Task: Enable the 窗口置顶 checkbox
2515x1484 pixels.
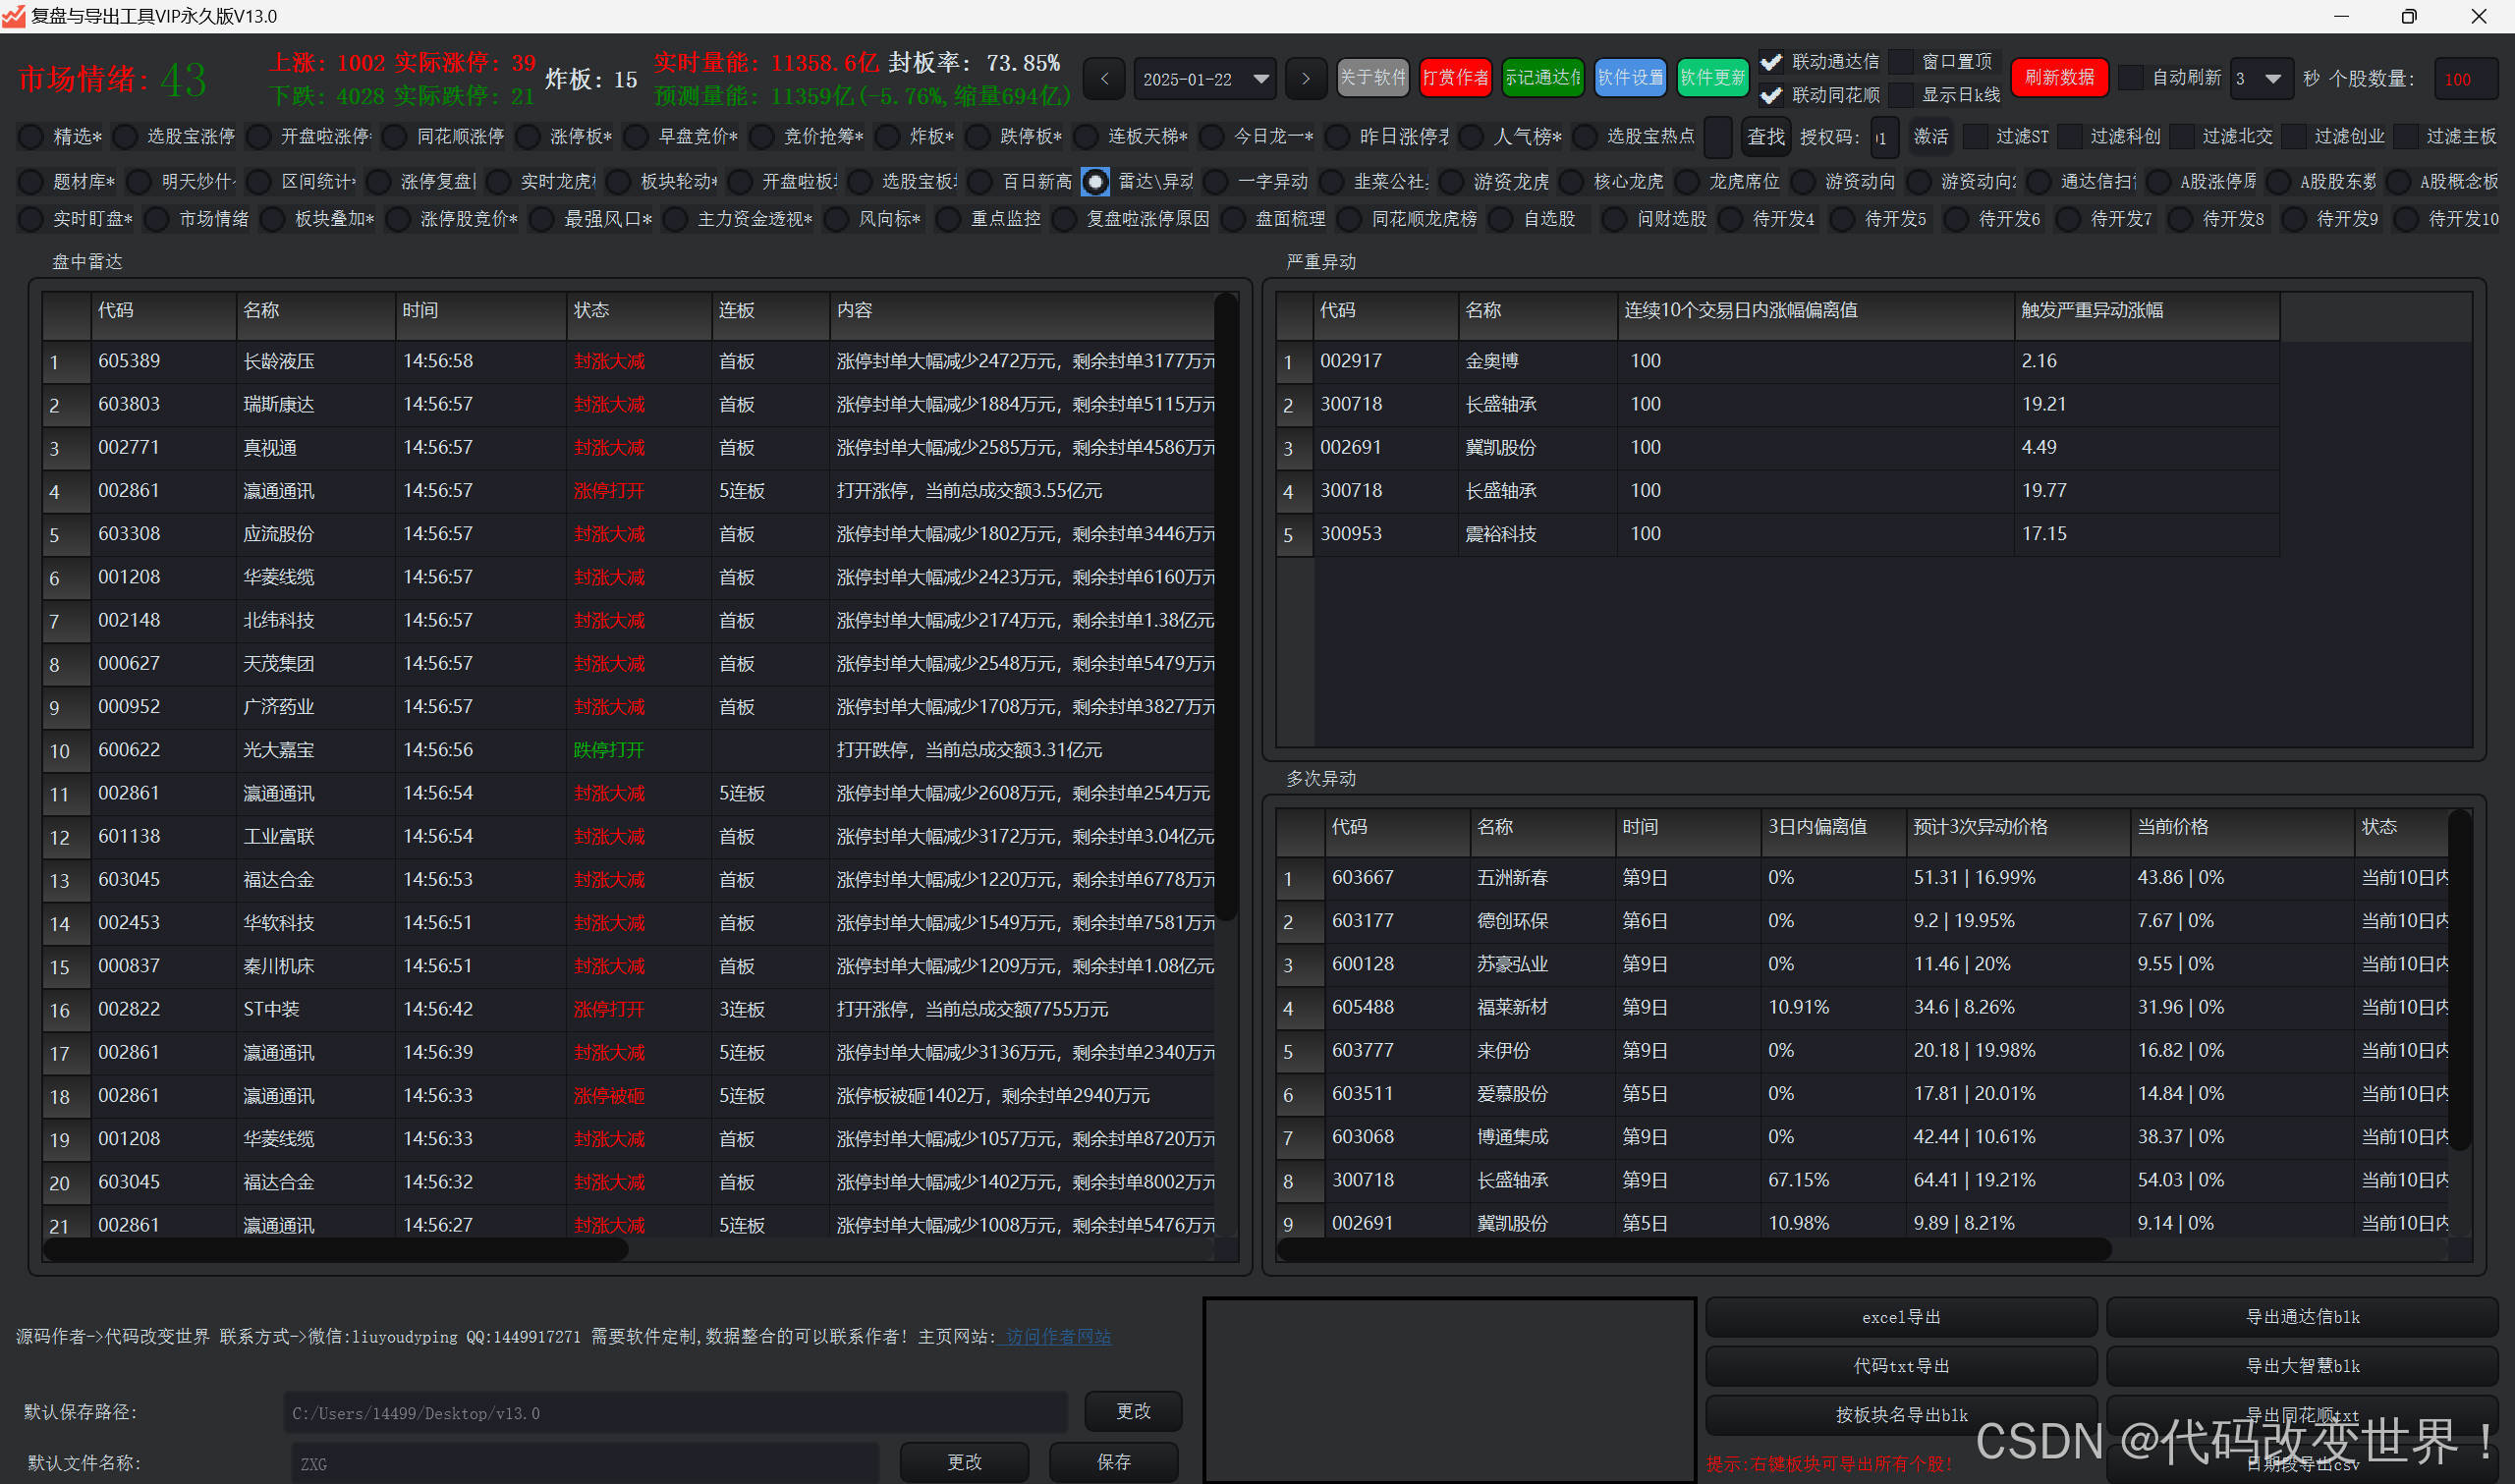Action: pos(1901,62)
